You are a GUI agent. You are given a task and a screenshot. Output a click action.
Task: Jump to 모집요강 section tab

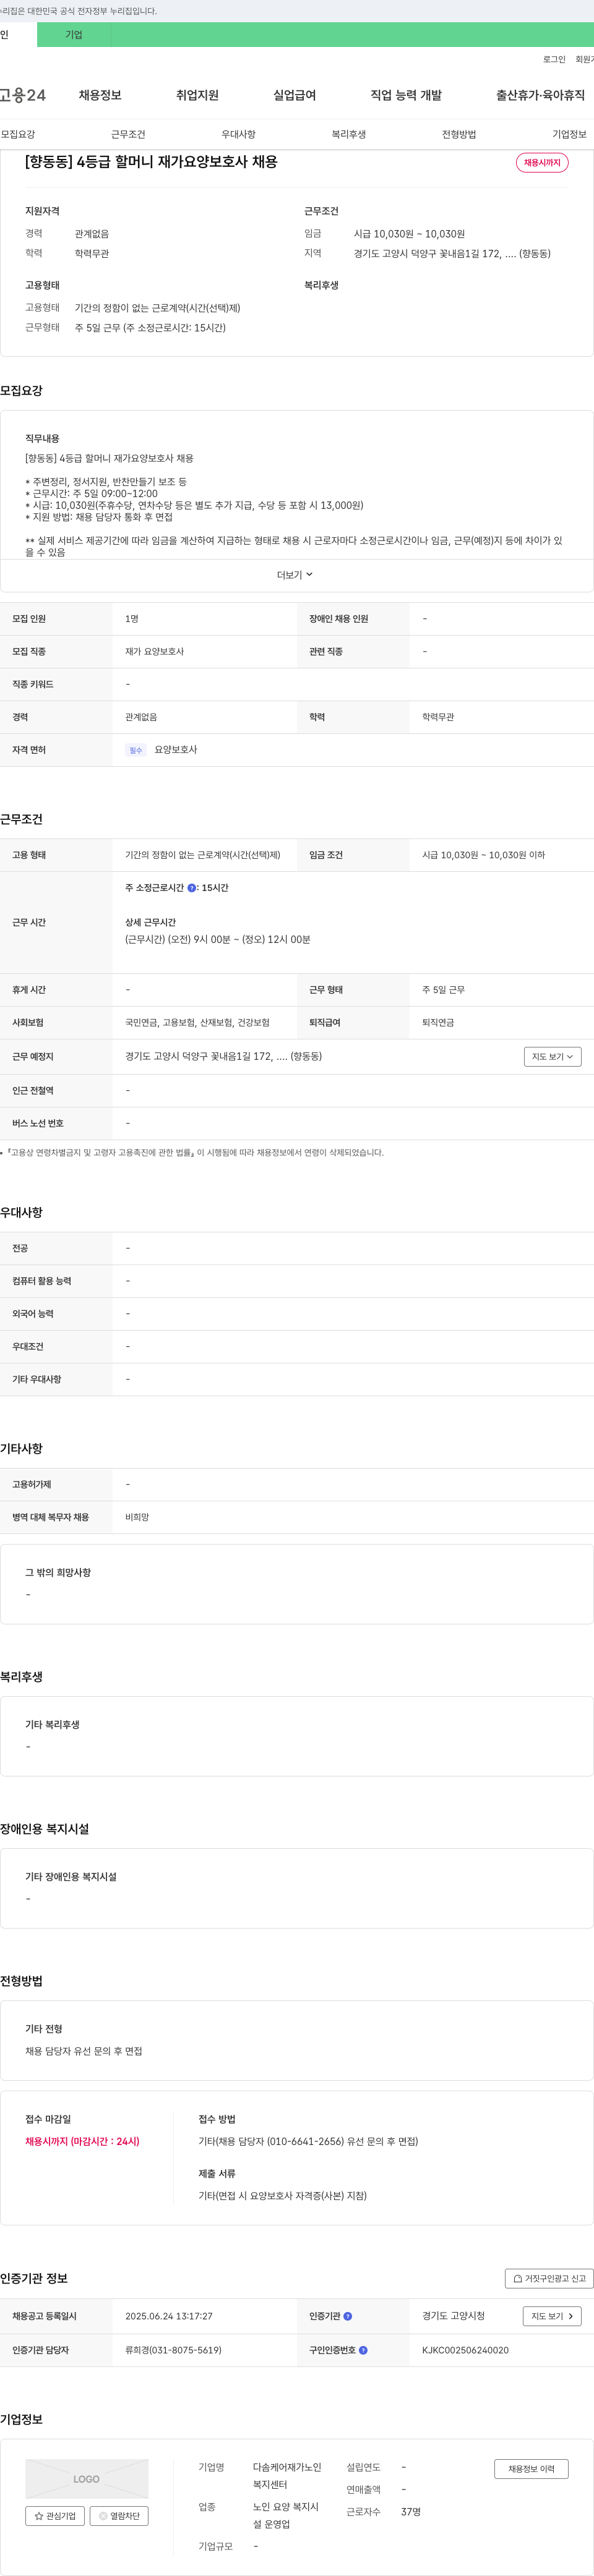point(18,134)
